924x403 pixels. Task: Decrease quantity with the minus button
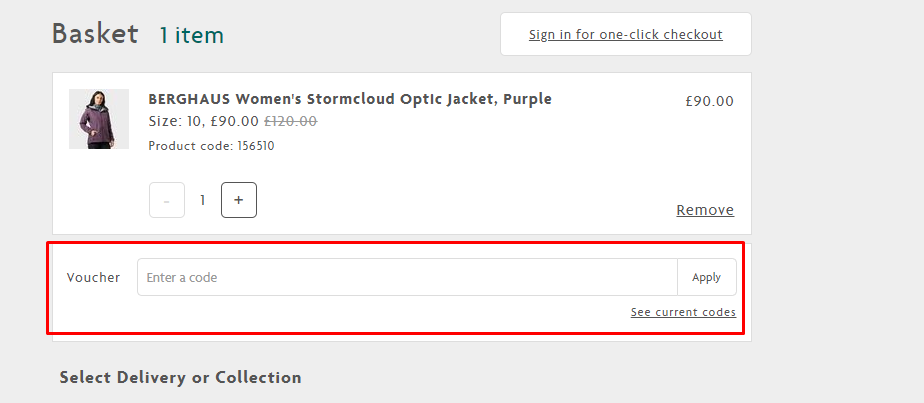(x=167, y=200)
